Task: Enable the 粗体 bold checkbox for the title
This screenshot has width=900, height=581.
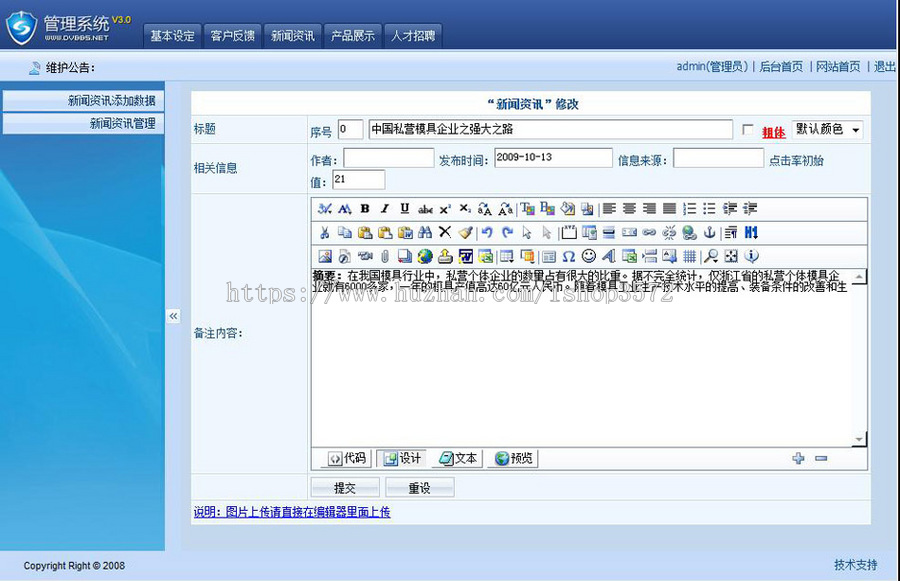Action: (746, 130)
